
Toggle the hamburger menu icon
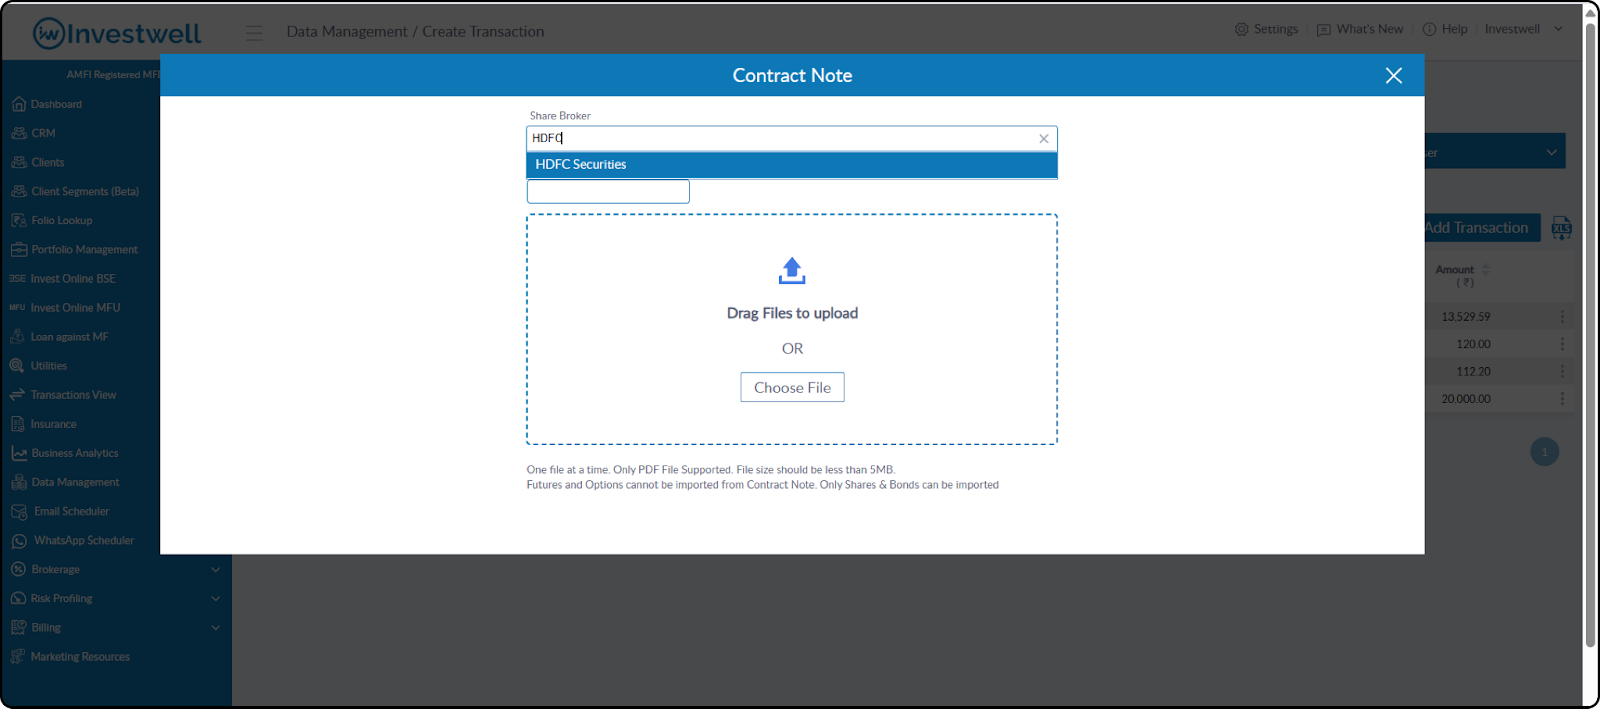tap(254, 32)
